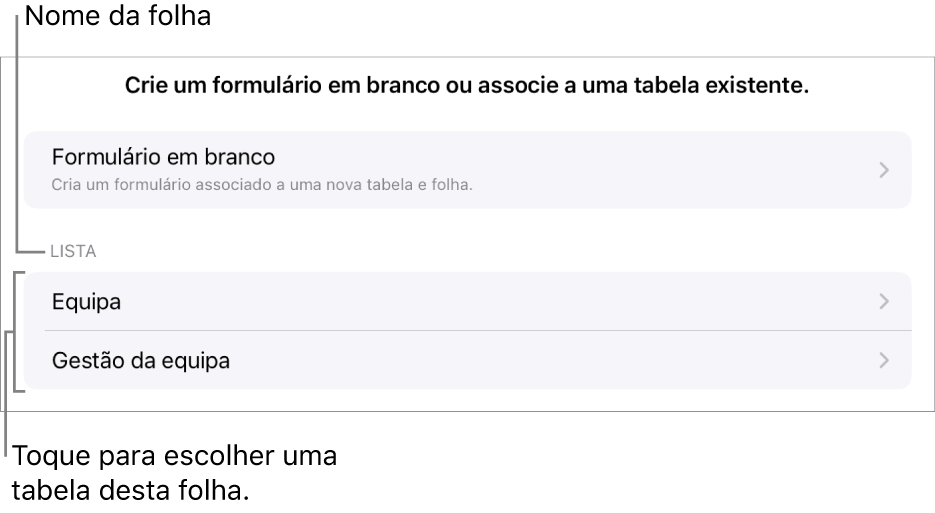Click the callout line leading to LISTA
This screenshot has height=513, width=935.
pos(18,140)
